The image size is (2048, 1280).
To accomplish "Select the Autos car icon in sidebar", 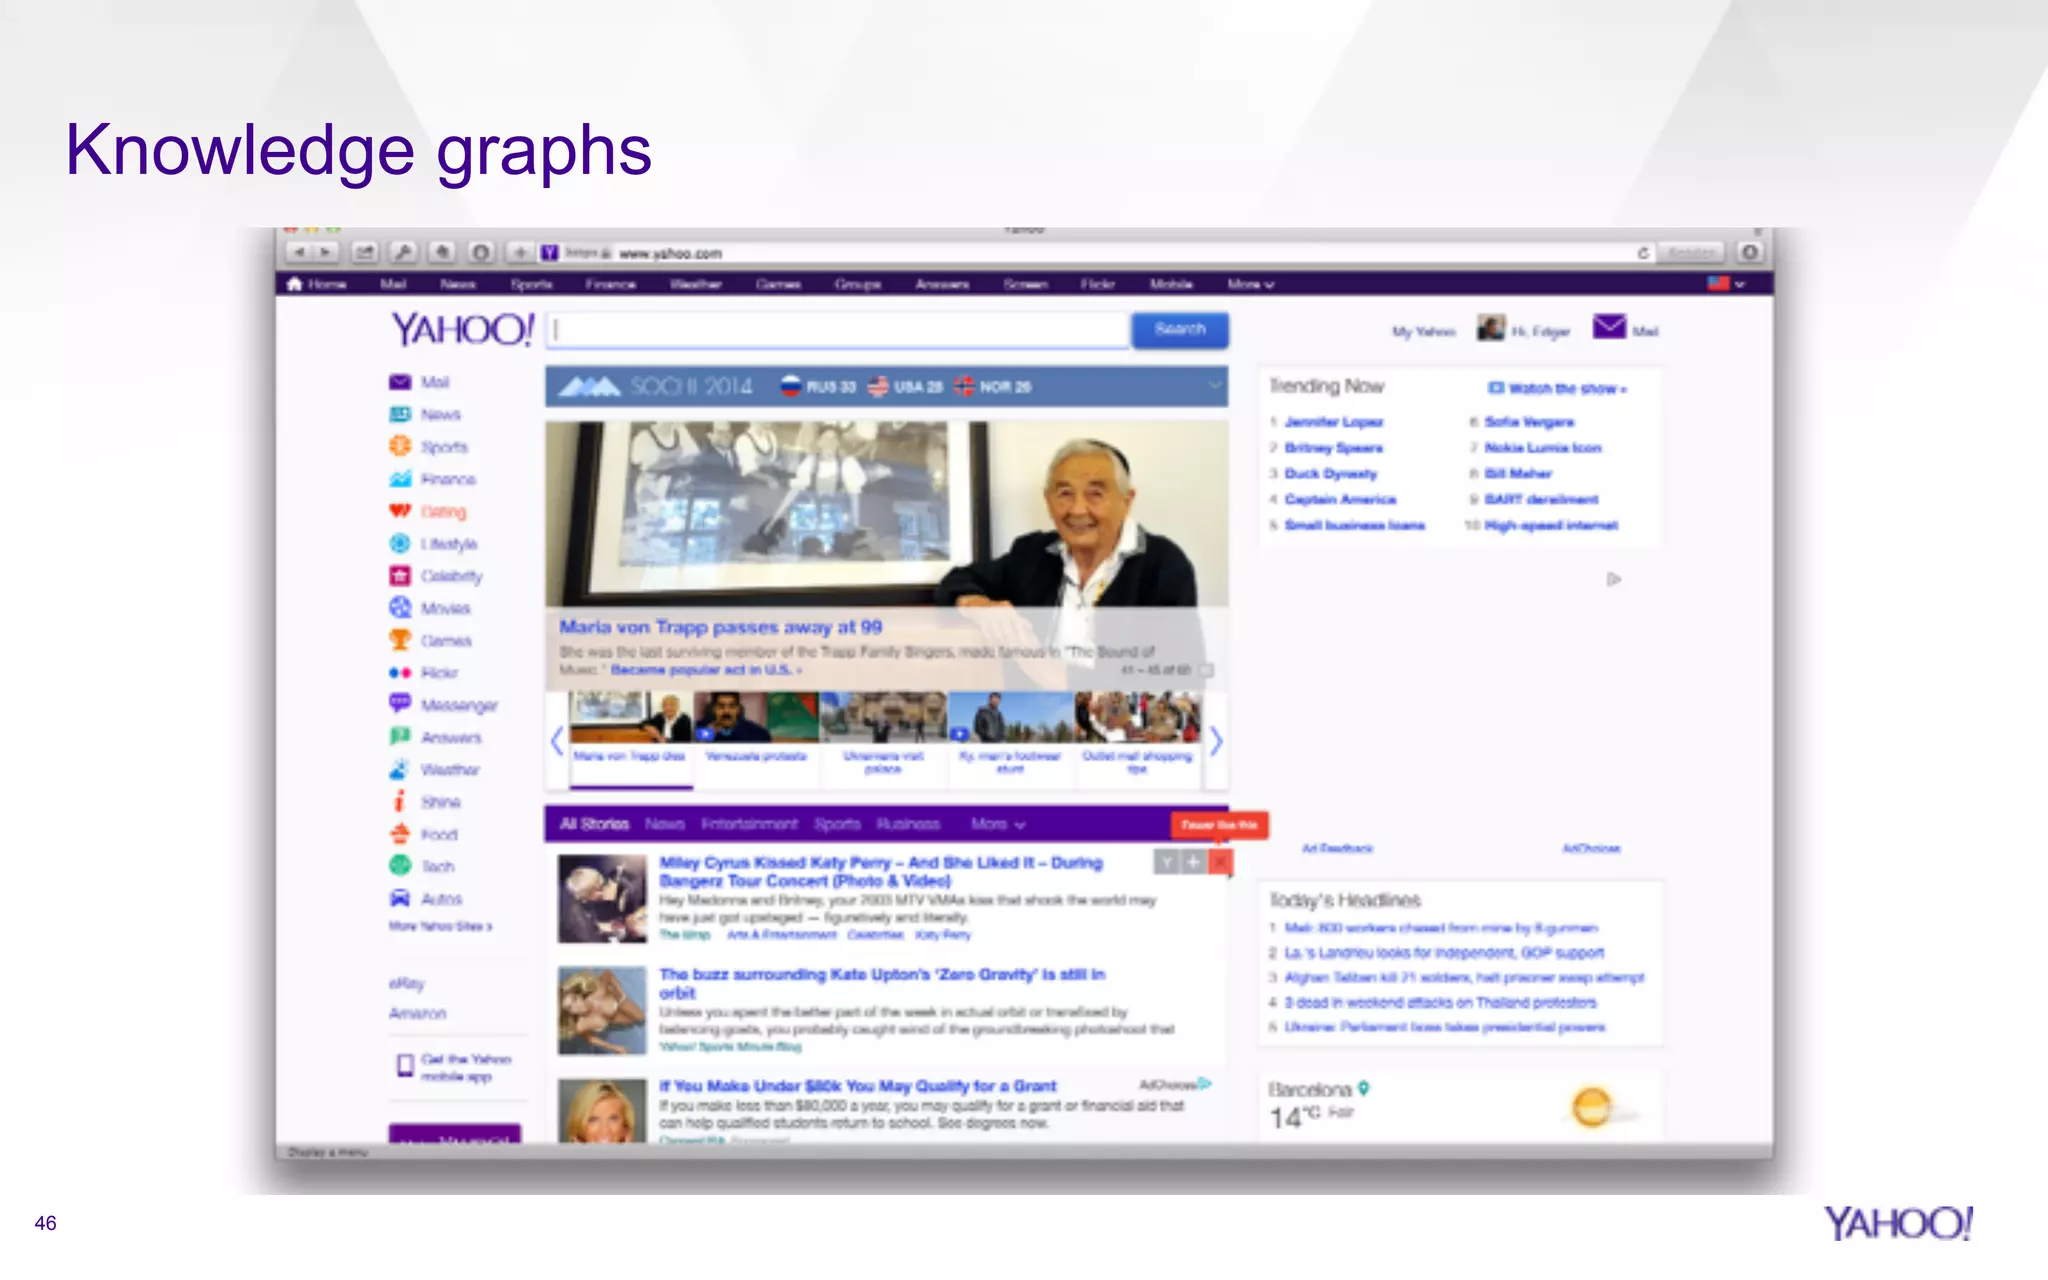I will [400, 898].
